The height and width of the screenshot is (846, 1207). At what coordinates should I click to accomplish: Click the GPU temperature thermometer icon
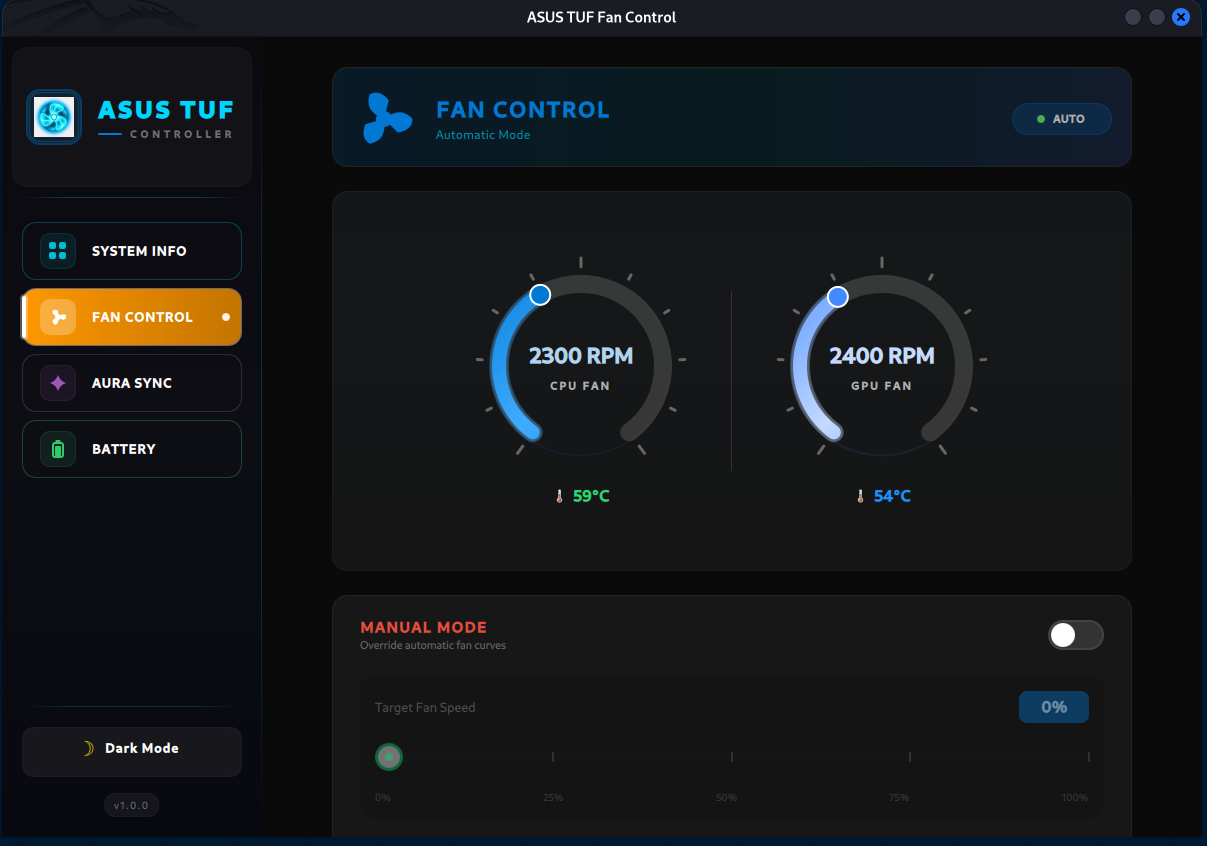click(x=860, y=496)
